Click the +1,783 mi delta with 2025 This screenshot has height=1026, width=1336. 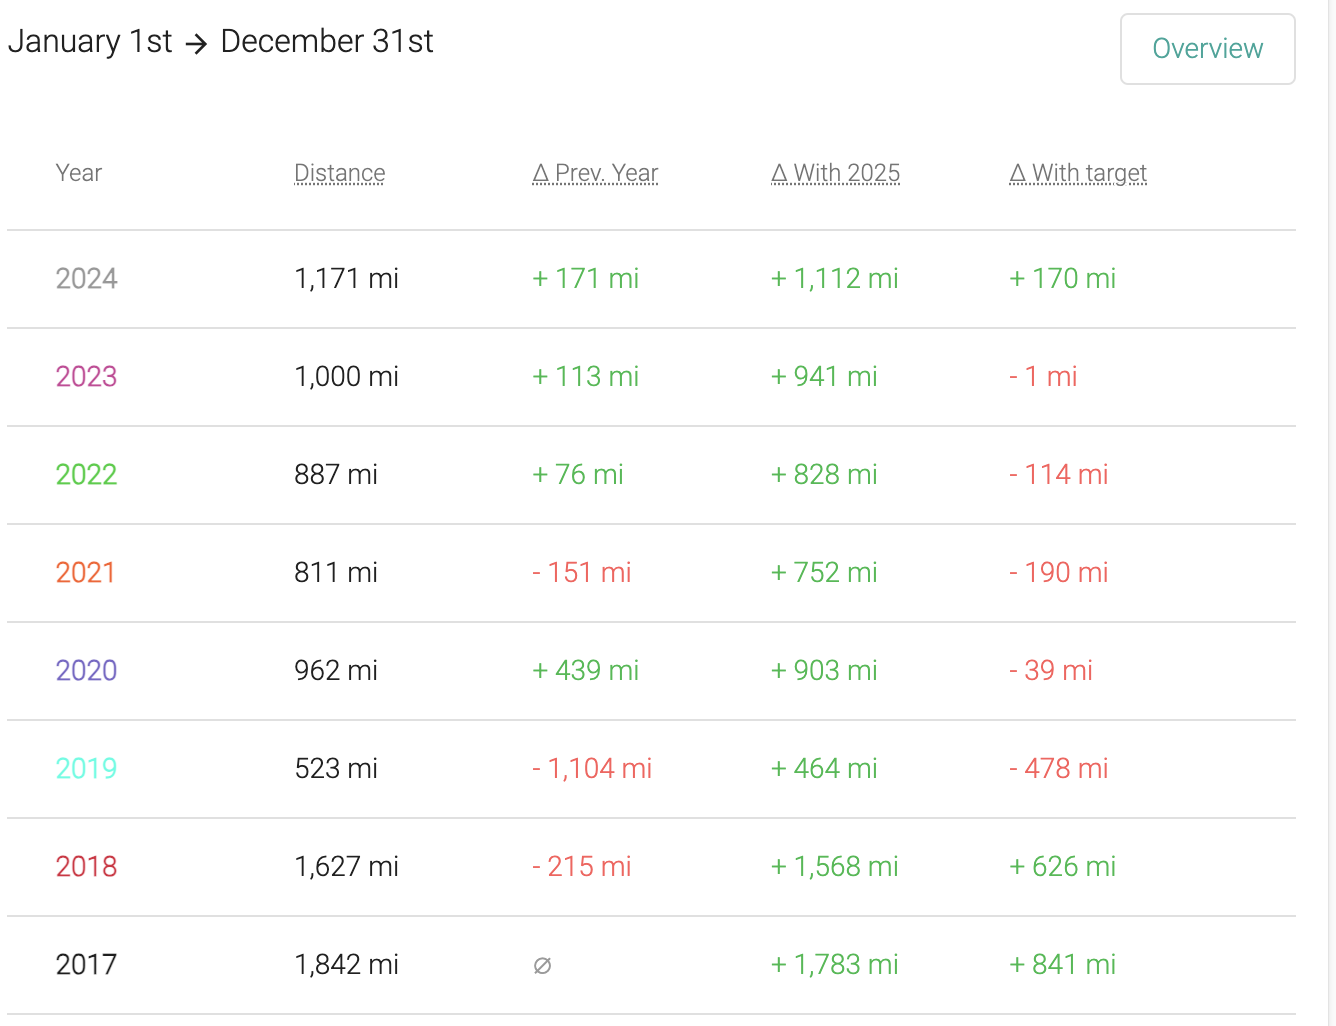coord(834,965)
